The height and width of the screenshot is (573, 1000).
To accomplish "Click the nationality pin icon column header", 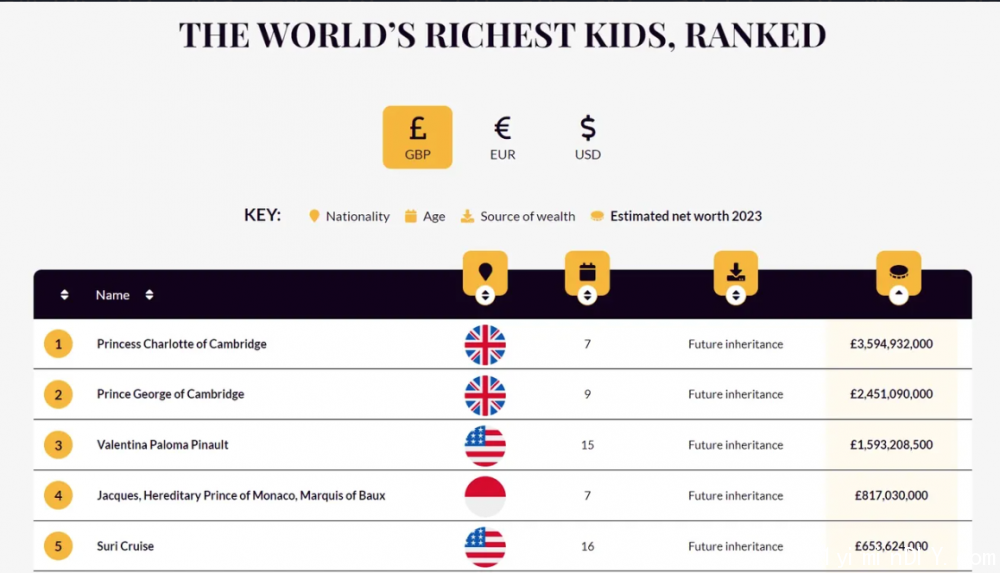I will 485,272.
